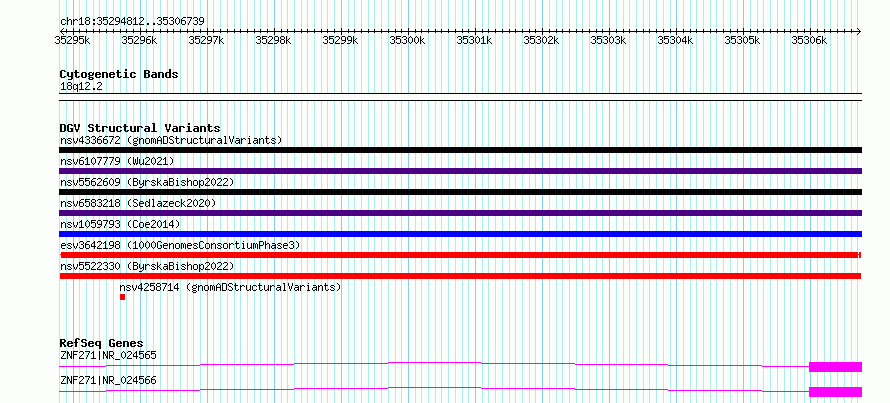
Task: Click the 35301k ruler tick label
Action: (x=474, y=40)
